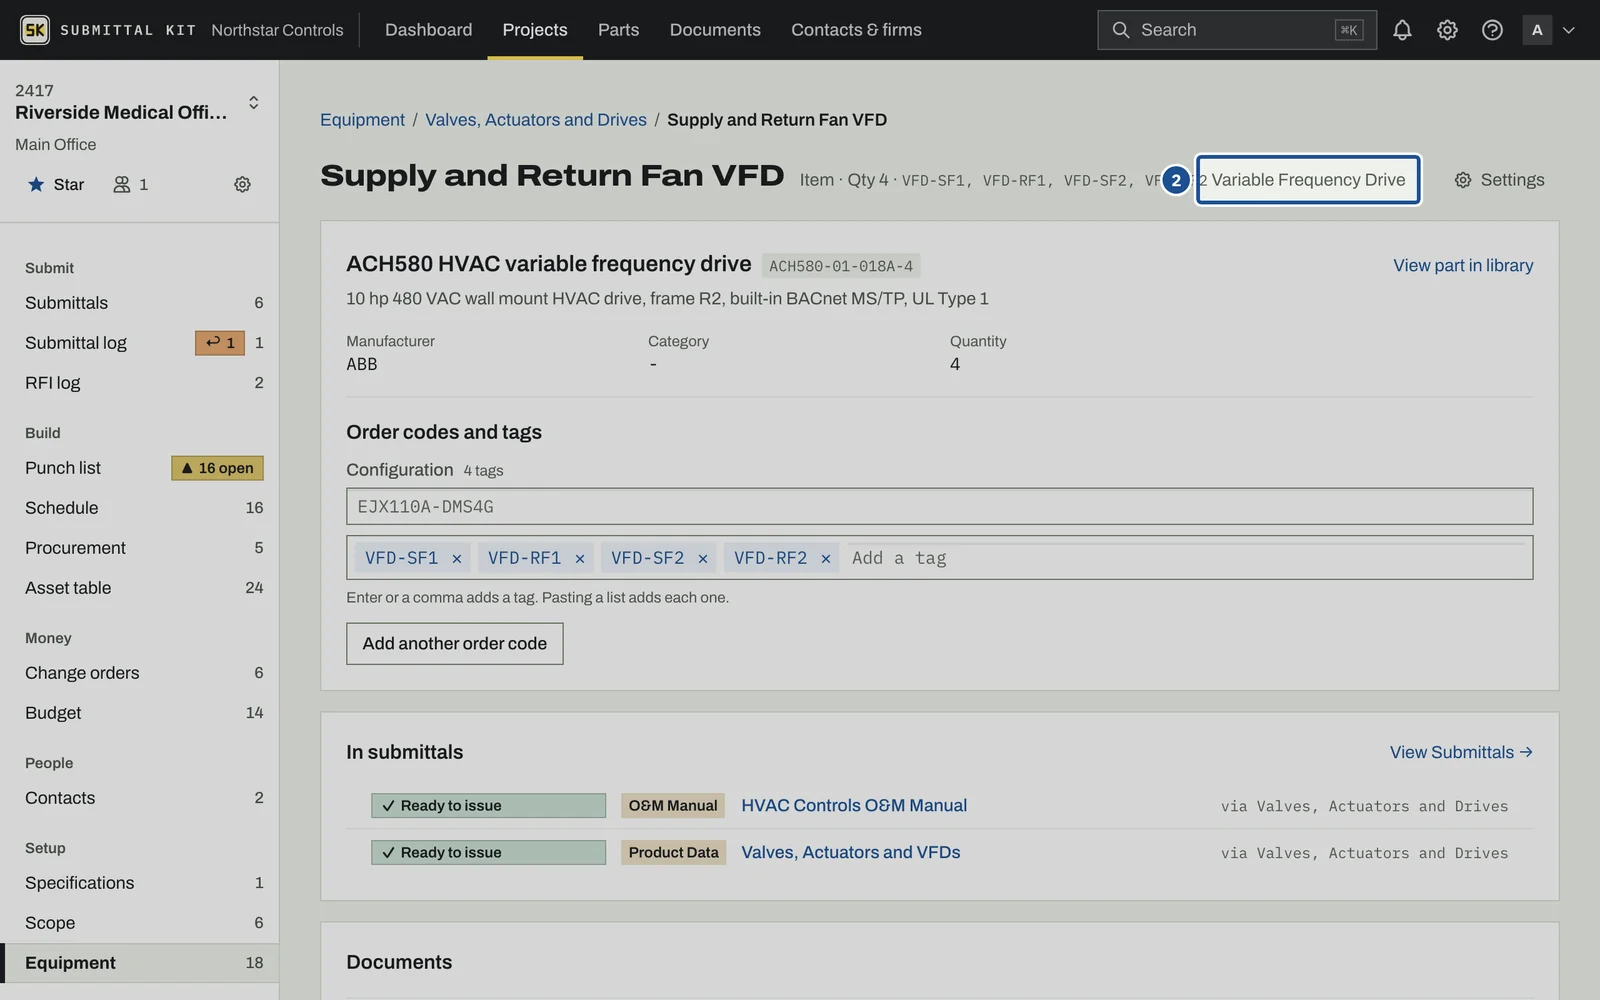Viewport: 1600px width, 1000px height.
Task: Toggle the Star on this project
Action: click(x=56, y=184)
